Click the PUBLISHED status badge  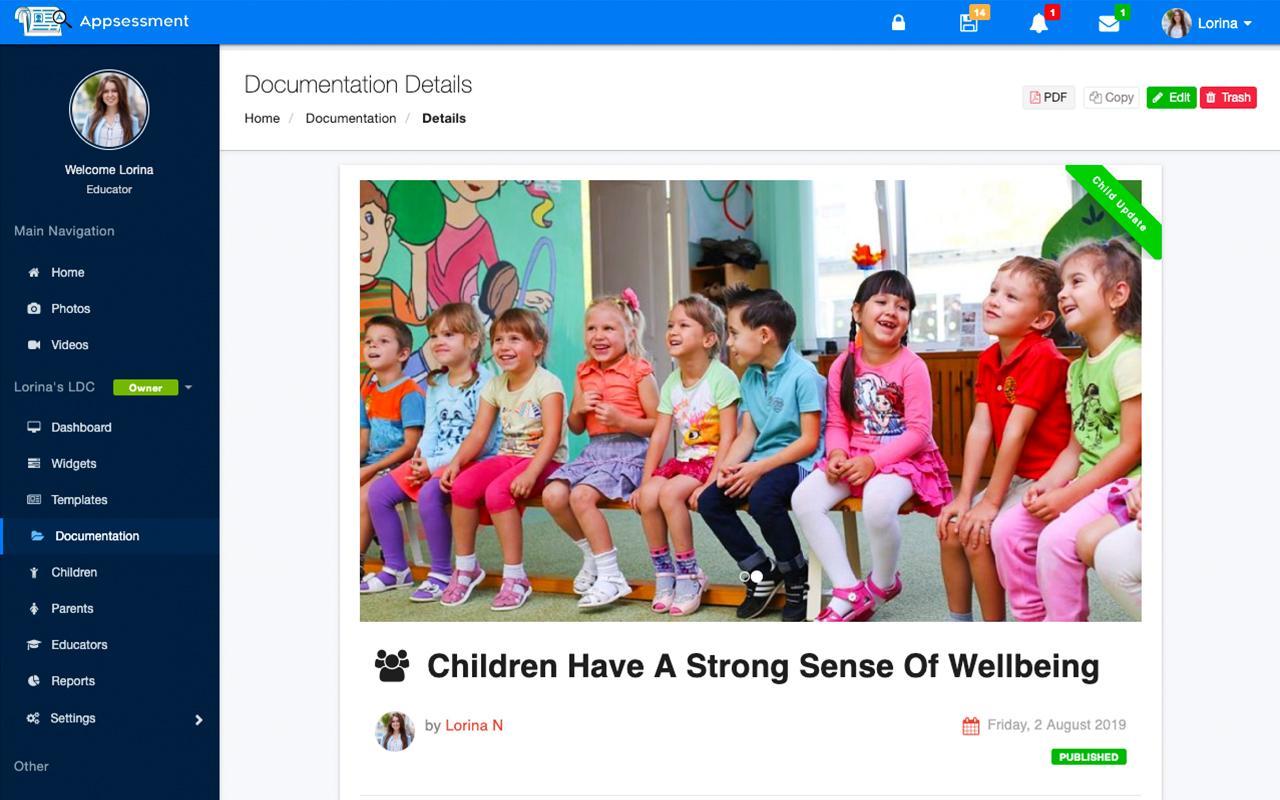[x=1089, y=757]
